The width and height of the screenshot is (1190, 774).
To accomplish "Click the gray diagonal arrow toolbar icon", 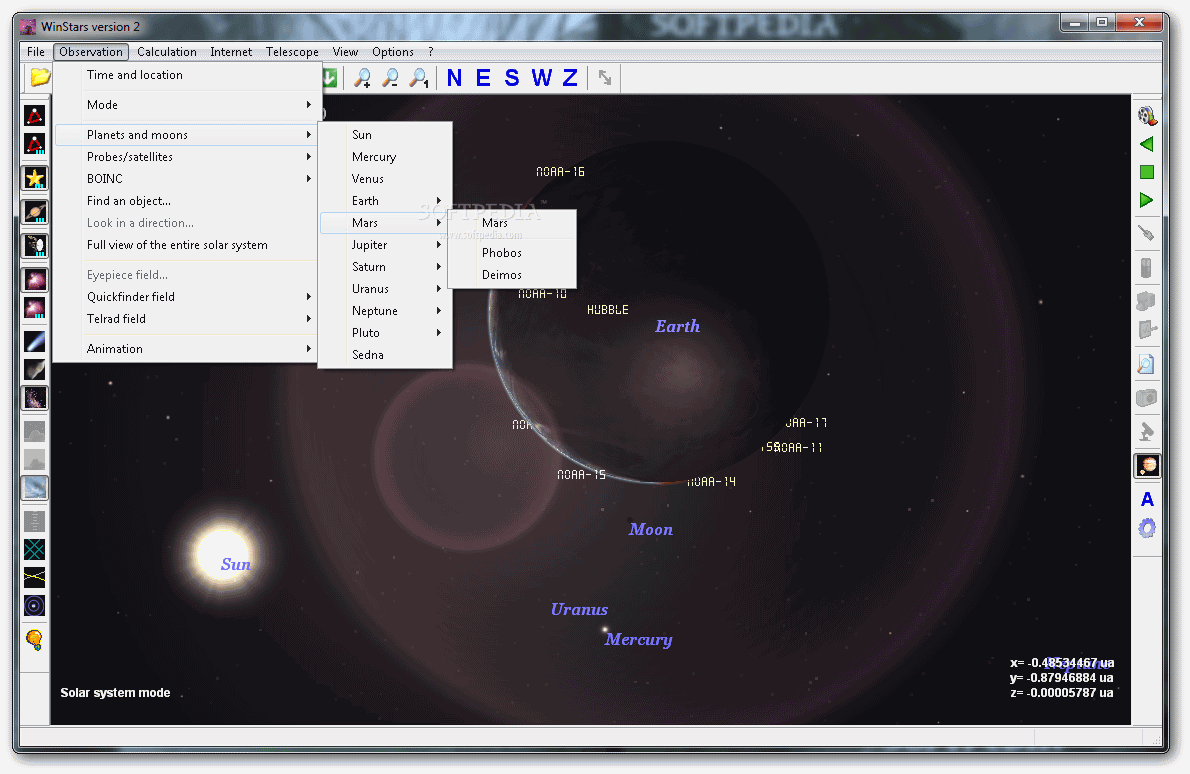I will [x=605, y=77].
